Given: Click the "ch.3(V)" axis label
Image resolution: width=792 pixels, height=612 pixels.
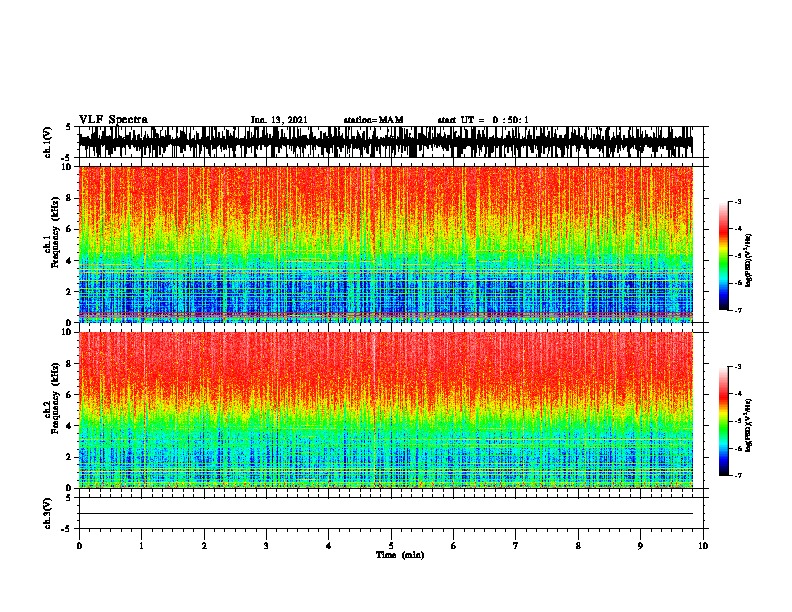Looking at the screenshot, I should click(47, 514).
